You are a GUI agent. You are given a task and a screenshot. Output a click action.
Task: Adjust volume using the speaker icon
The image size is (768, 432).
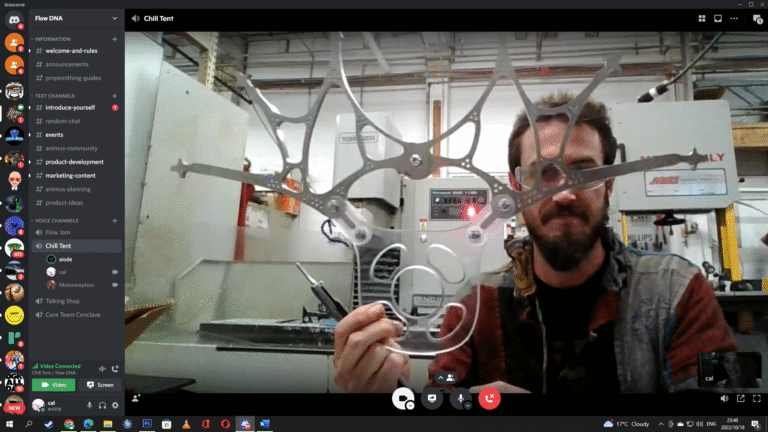coord(725,398)
